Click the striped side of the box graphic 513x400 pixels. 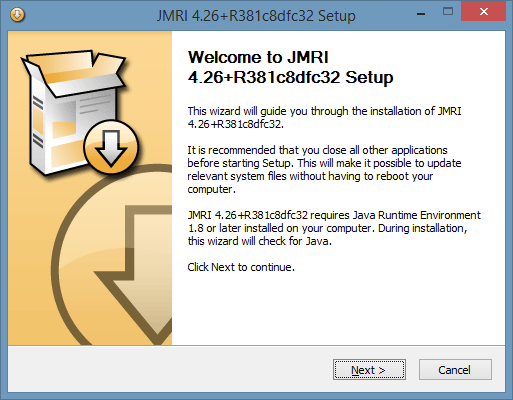[38, 122]
